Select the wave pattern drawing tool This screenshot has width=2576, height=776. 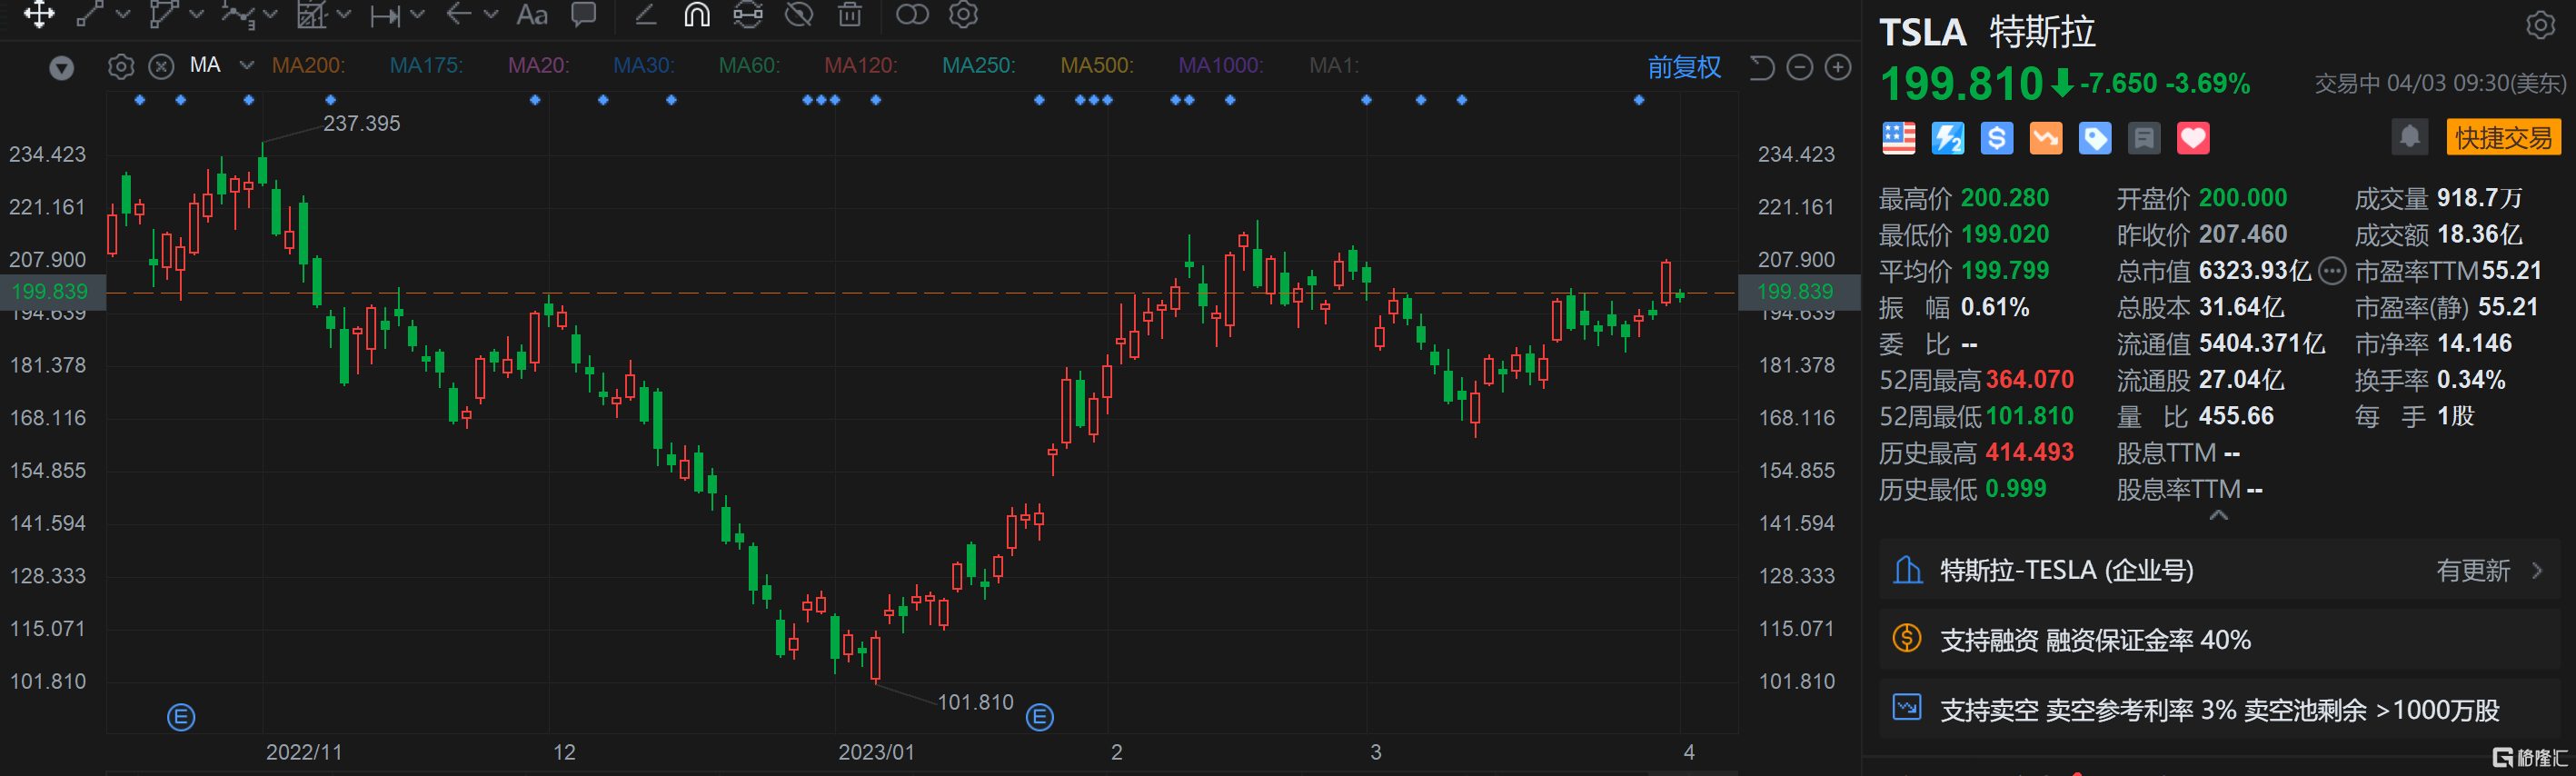pyautogui.click(x=237, y=14)
